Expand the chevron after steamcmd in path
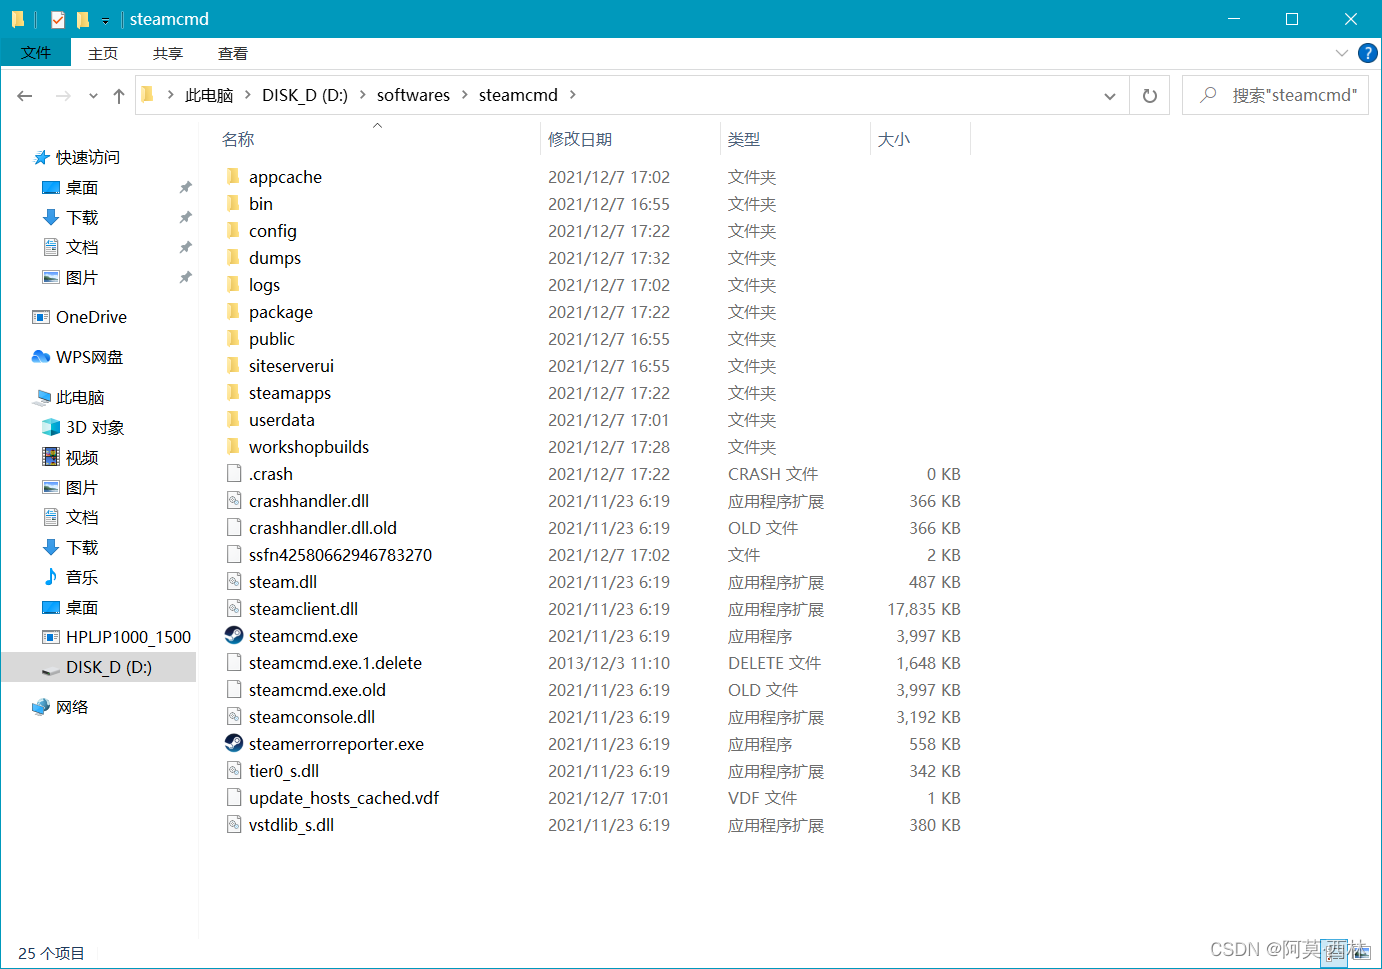The height and width of the screenshot is (969, 1382). [x=573, y=95]
